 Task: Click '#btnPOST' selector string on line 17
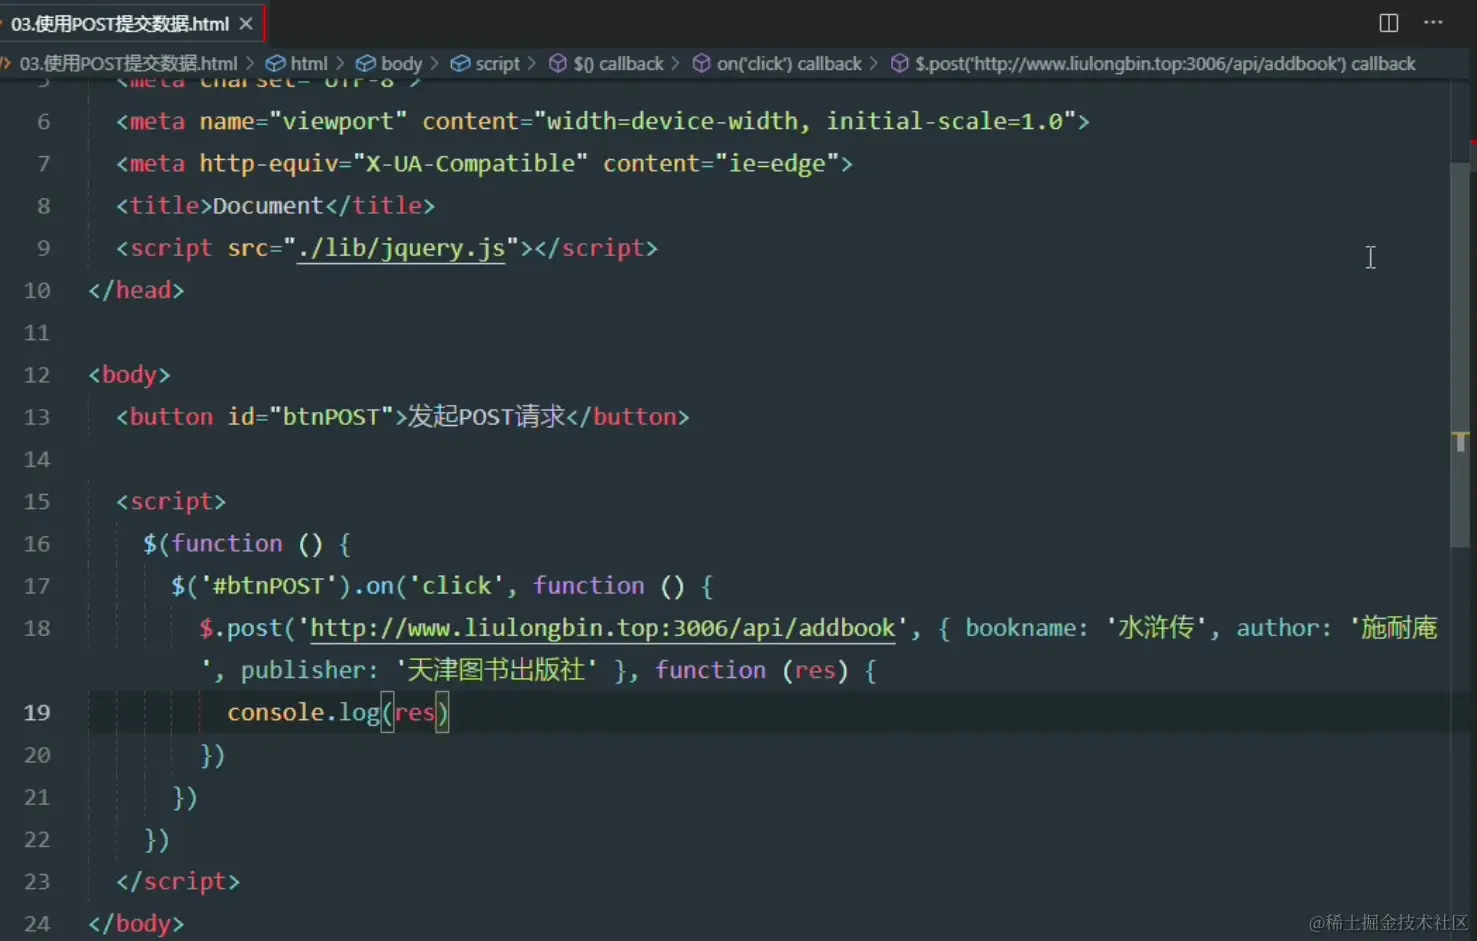click(x=269, y=585)
